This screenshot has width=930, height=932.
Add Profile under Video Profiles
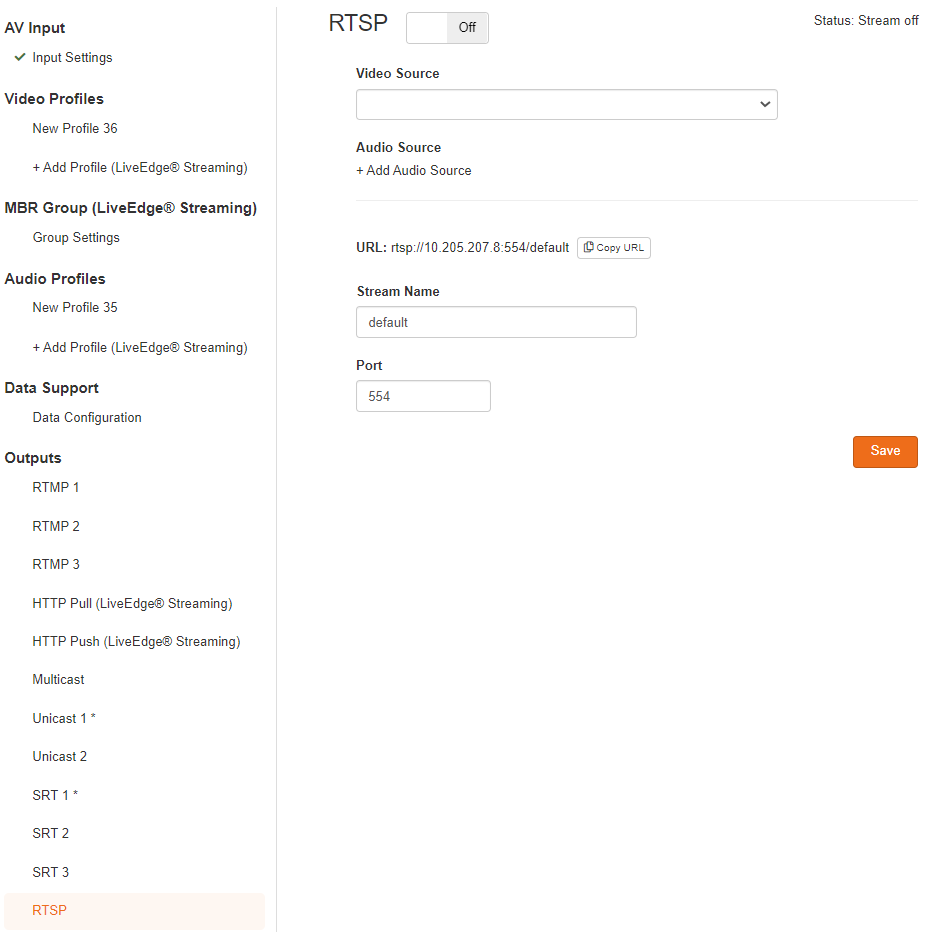click(x=140, y=168)
